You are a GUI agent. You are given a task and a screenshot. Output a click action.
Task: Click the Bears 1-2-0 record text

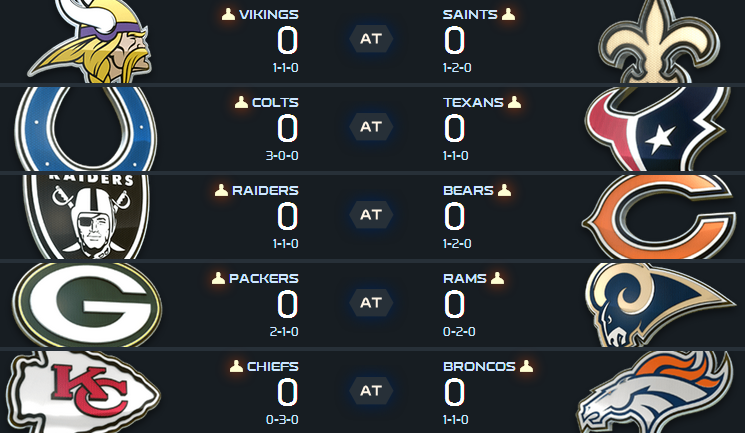pyautogui.click(x=455, y=244)
